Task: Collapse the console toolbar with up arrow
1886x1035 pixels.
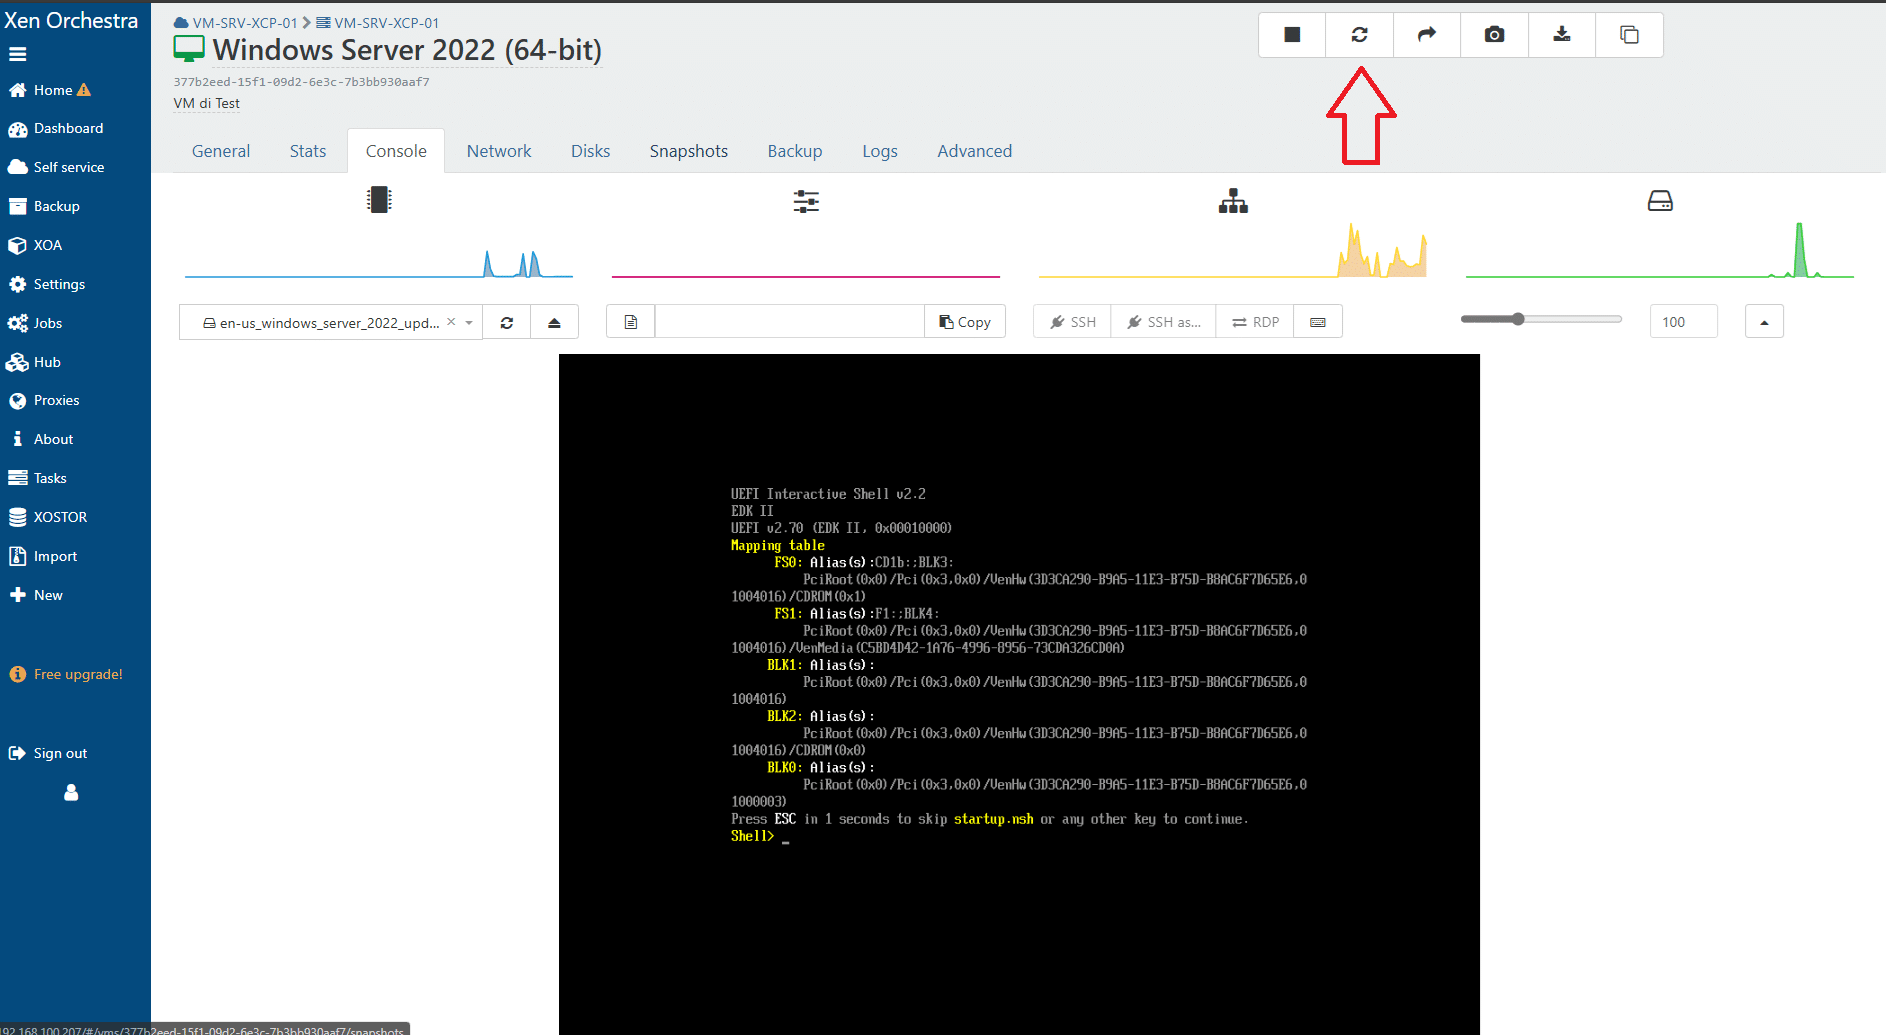Action: click(x=1764, y=322)
